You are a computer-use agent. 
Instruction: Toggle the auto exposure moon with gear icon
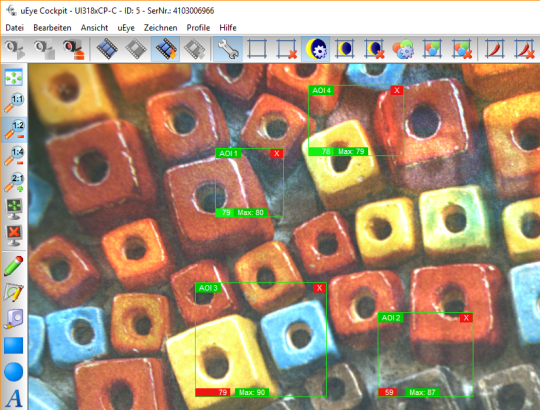click(x=316, y=49)
